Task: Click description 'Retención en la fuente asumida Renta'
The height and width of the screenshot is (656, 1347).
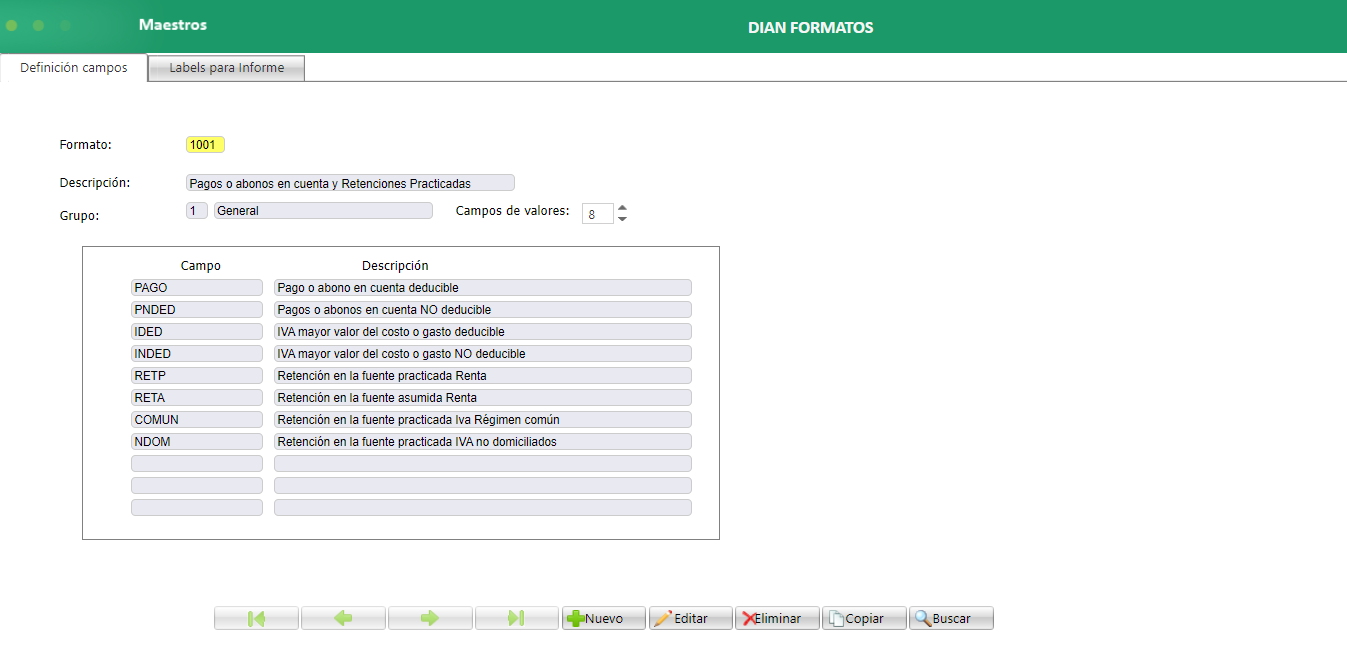Action: coord(483,398)
